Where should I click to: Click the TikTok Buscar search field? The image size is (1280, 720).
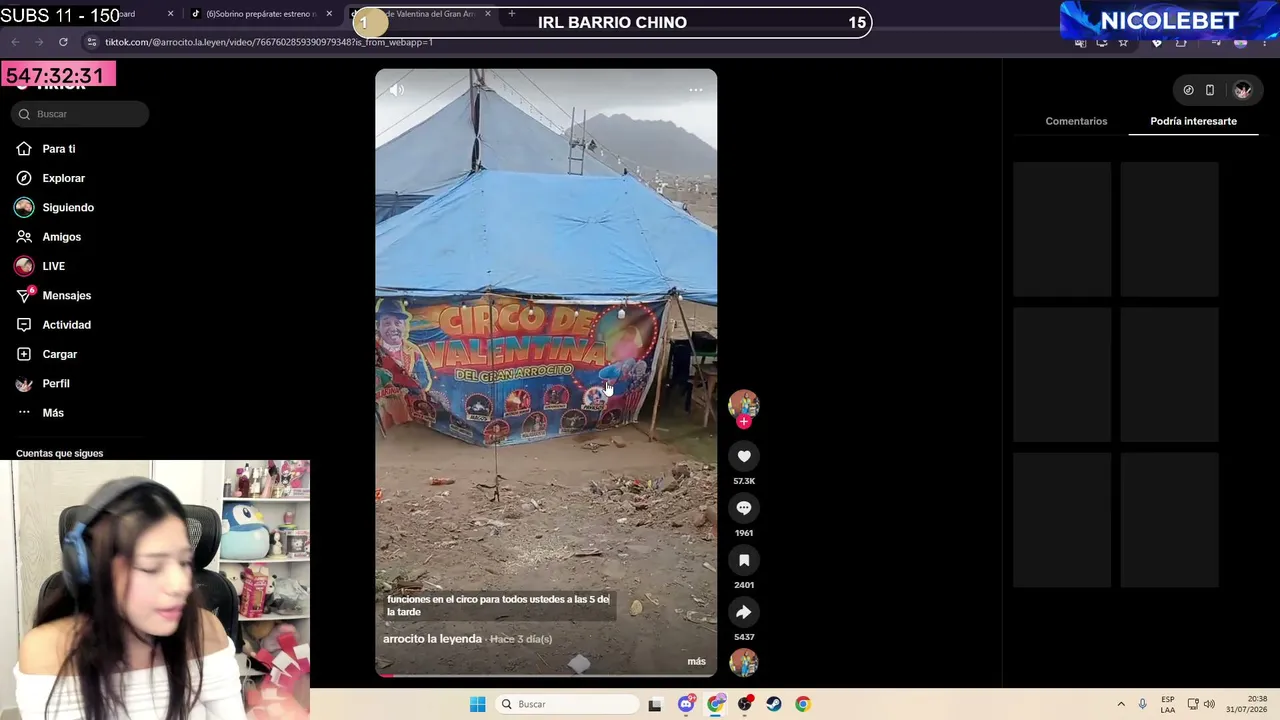click(80, 114)
